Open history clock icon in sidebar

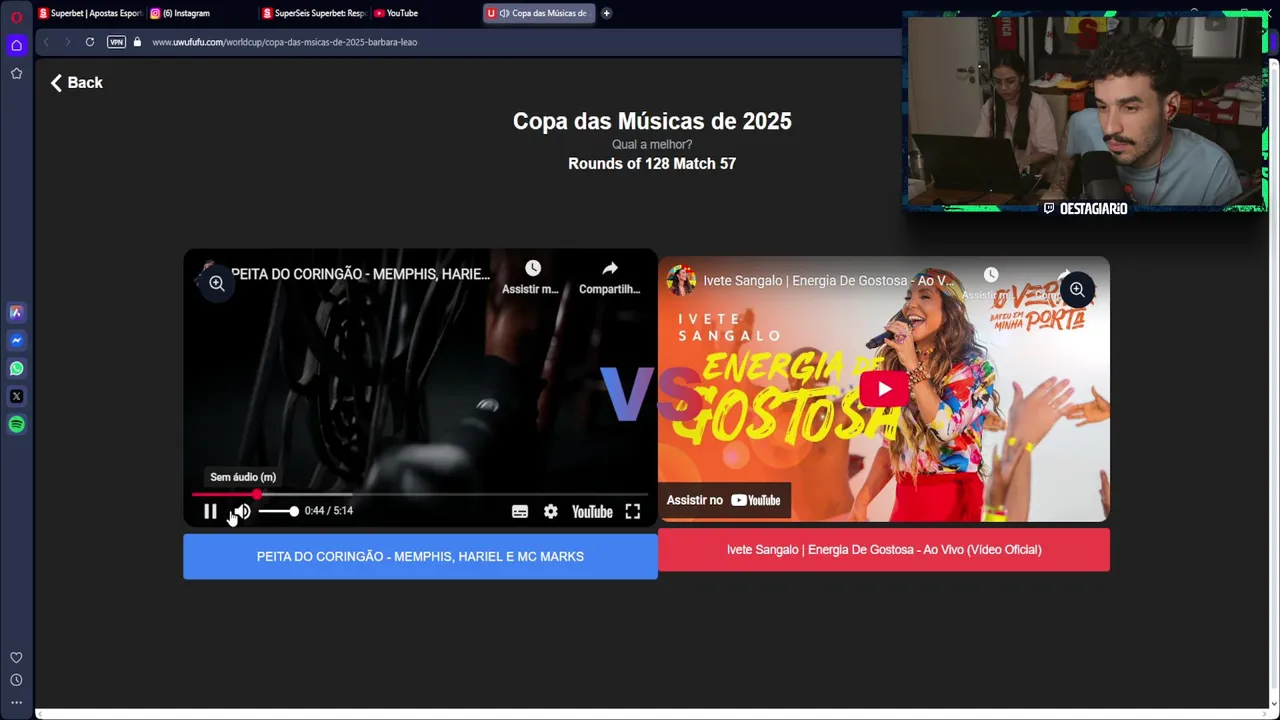click(x=16, y=680)
